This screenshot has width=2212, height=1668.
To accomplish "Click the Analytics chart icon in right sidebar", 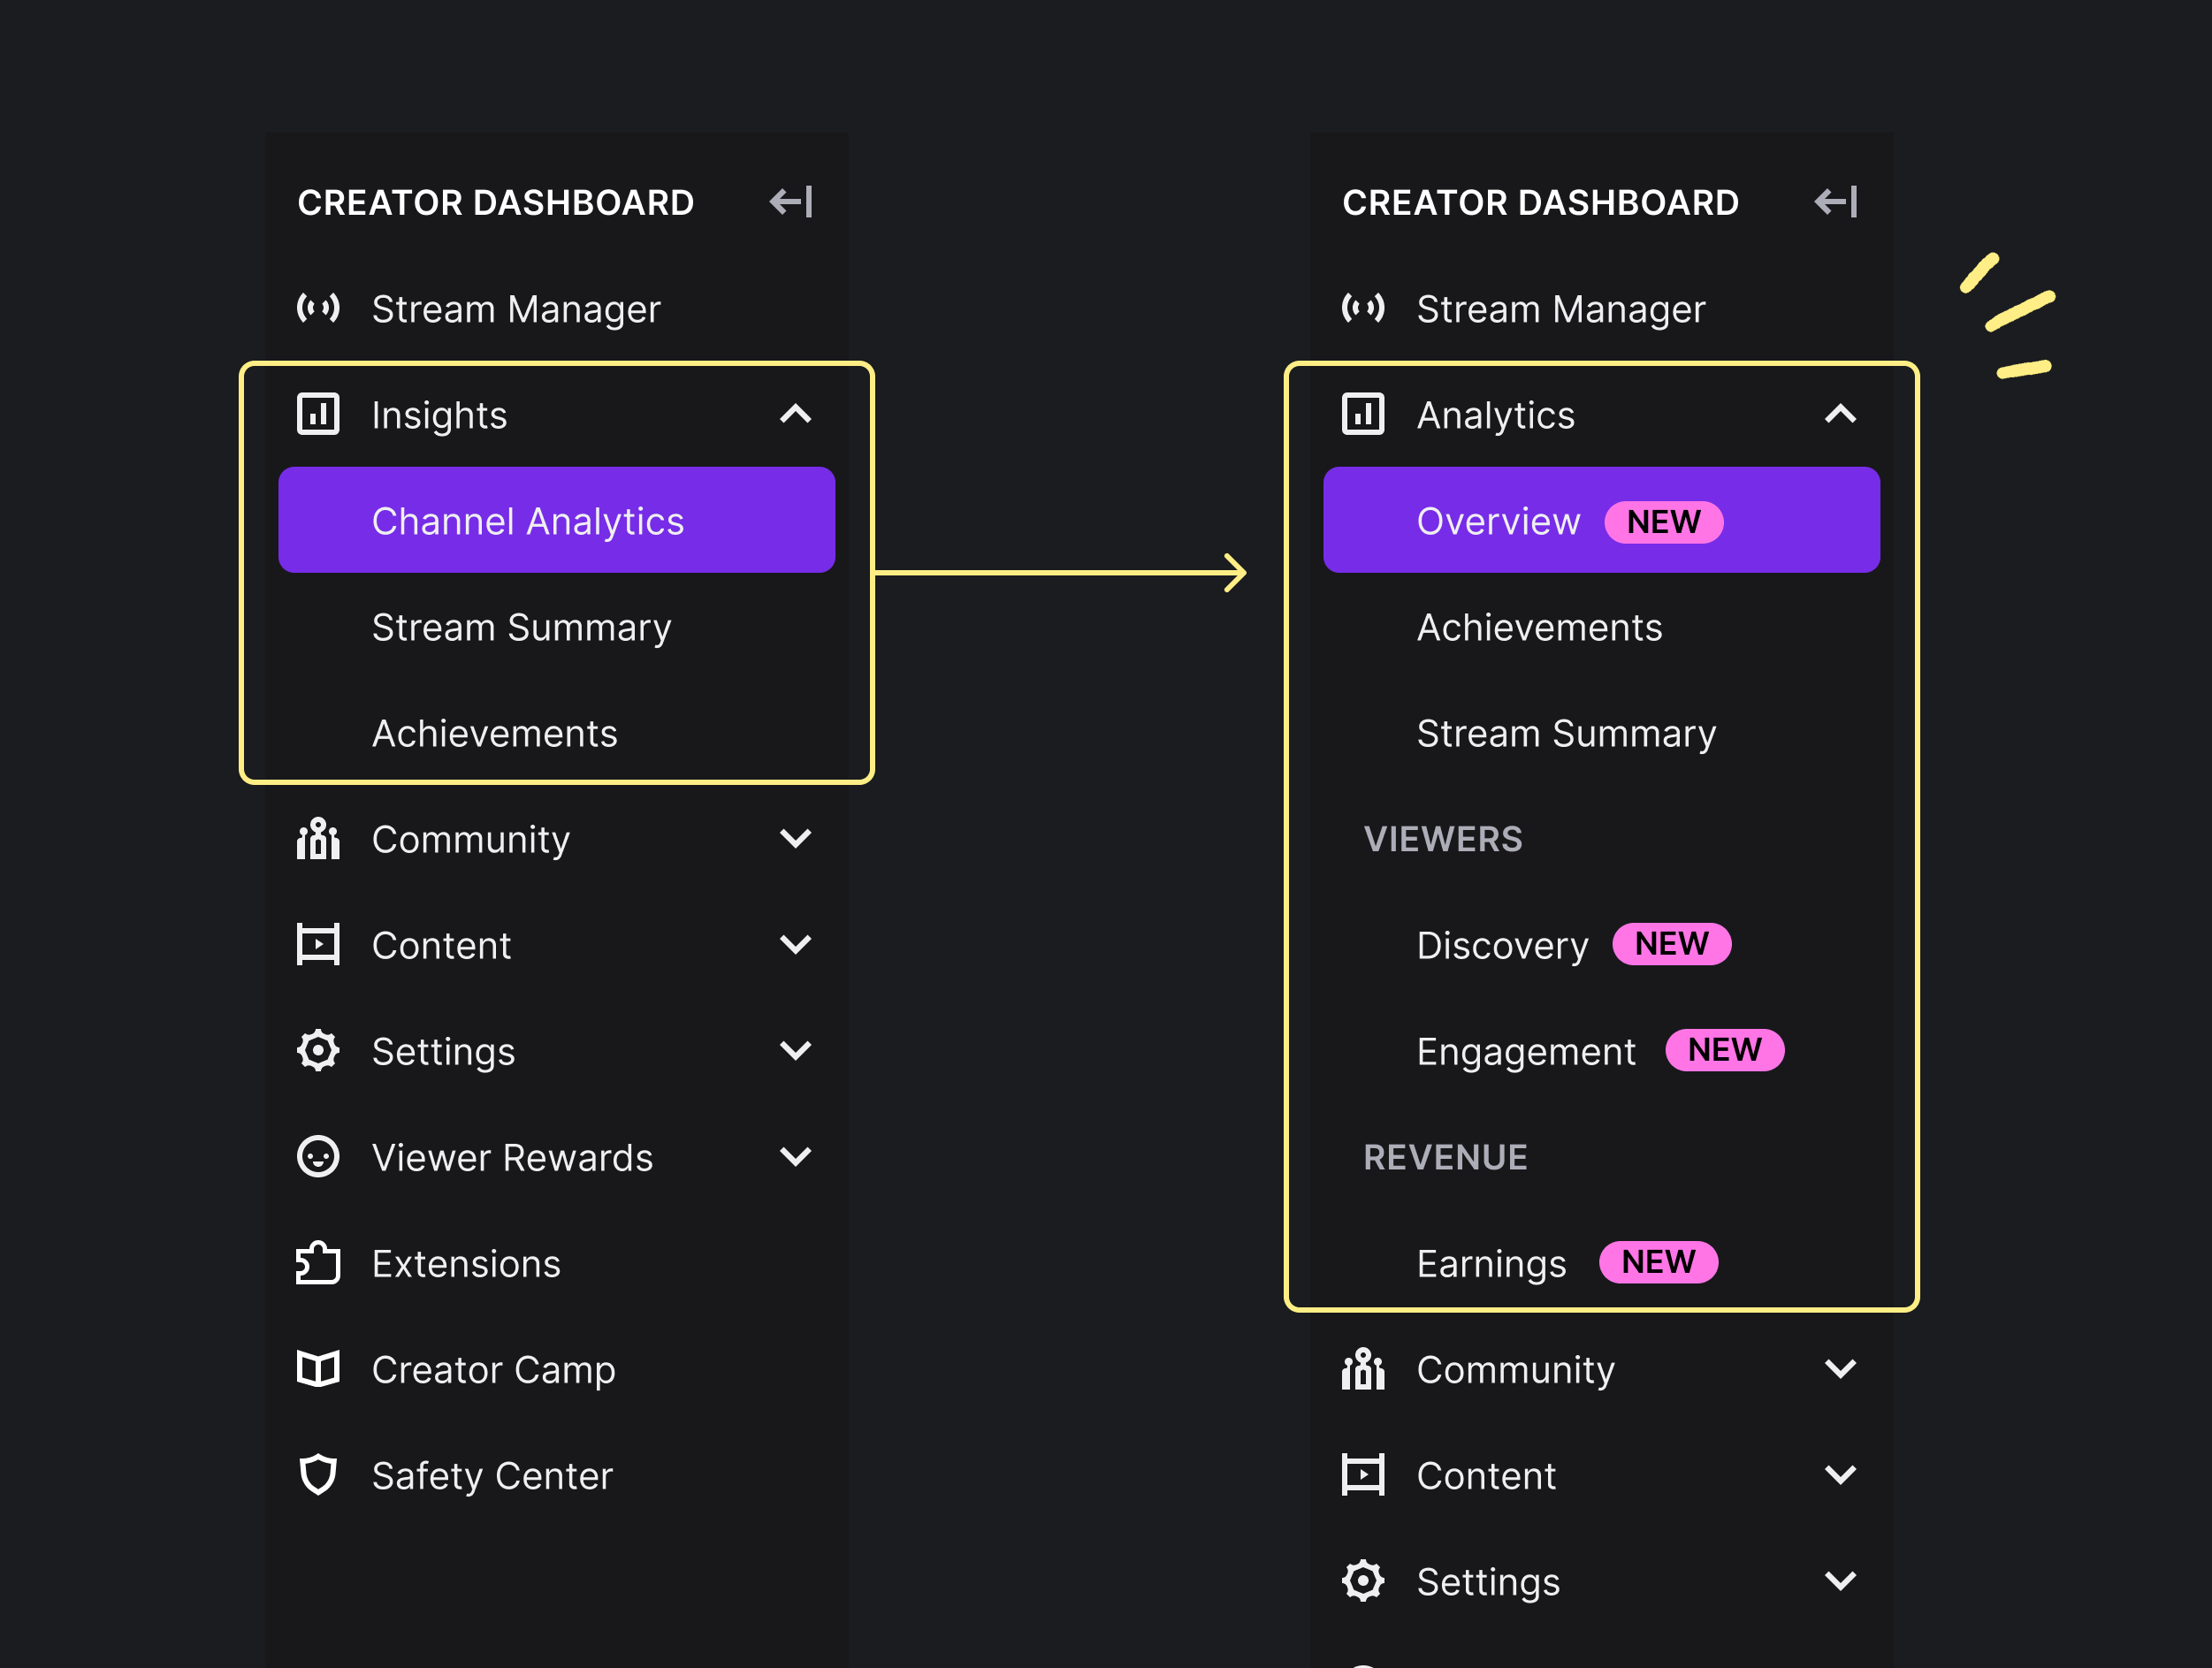I will coord(1362,414).
